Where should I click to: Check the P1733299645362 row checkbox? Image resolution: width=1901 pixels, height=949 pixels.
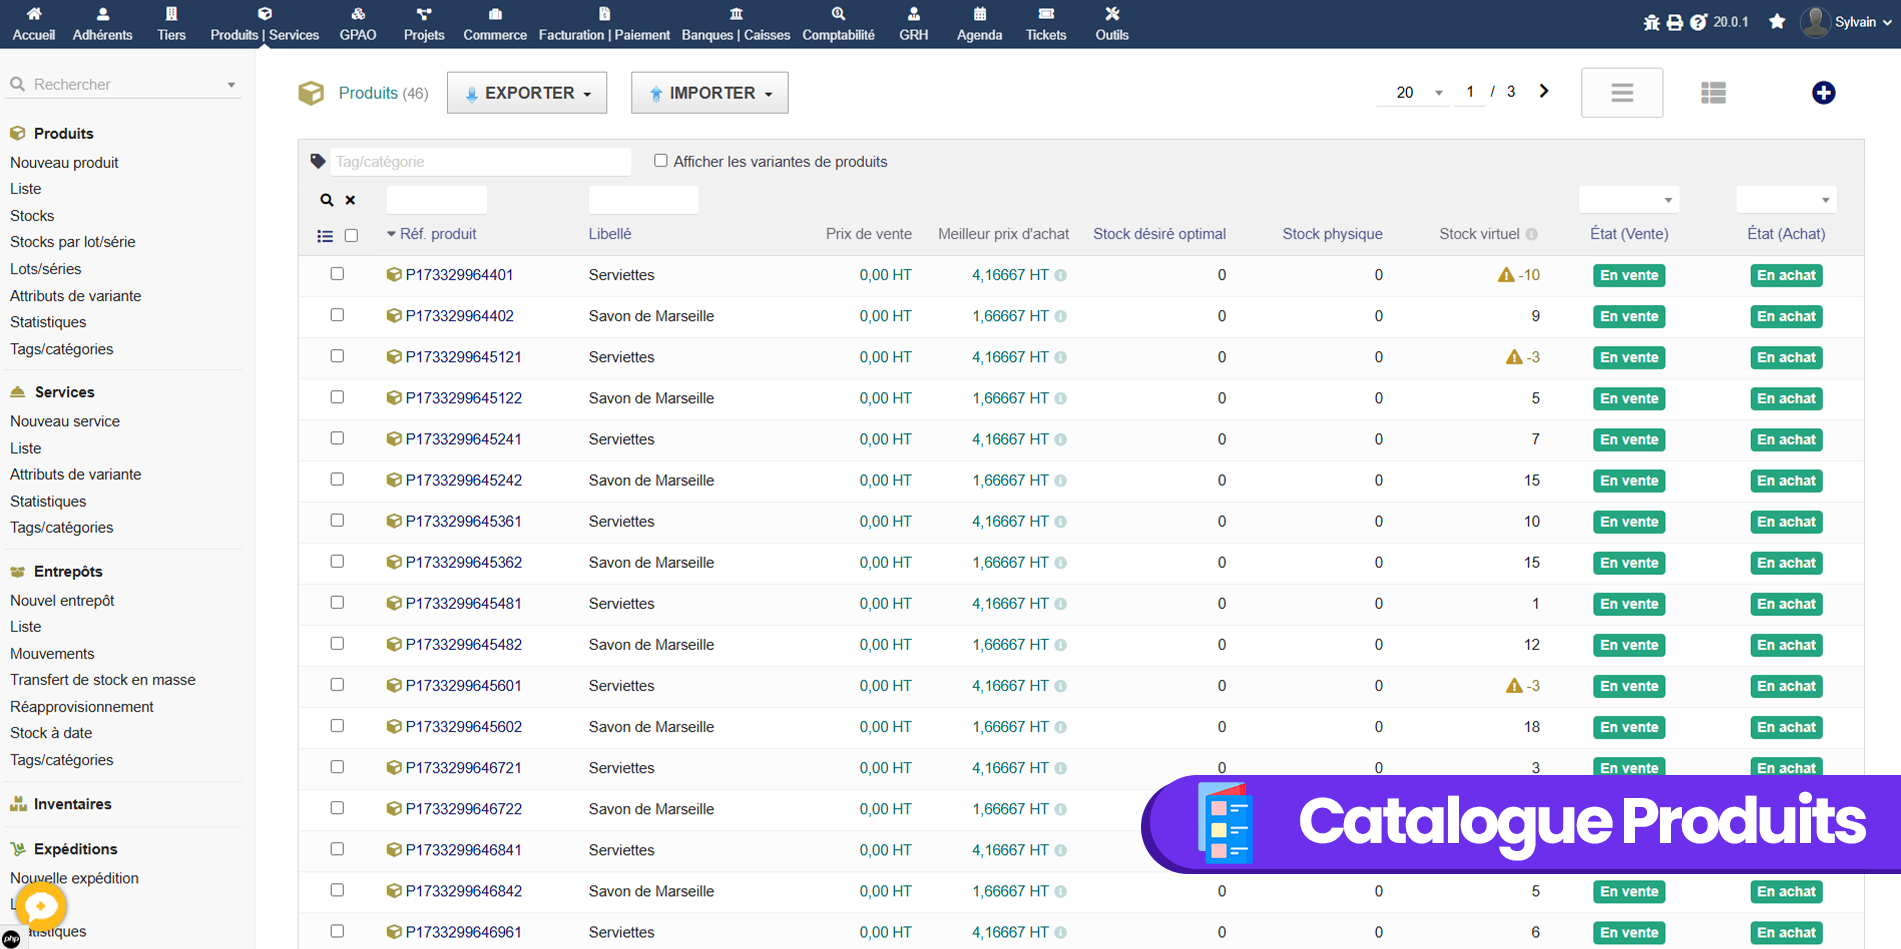pos(337,561)
